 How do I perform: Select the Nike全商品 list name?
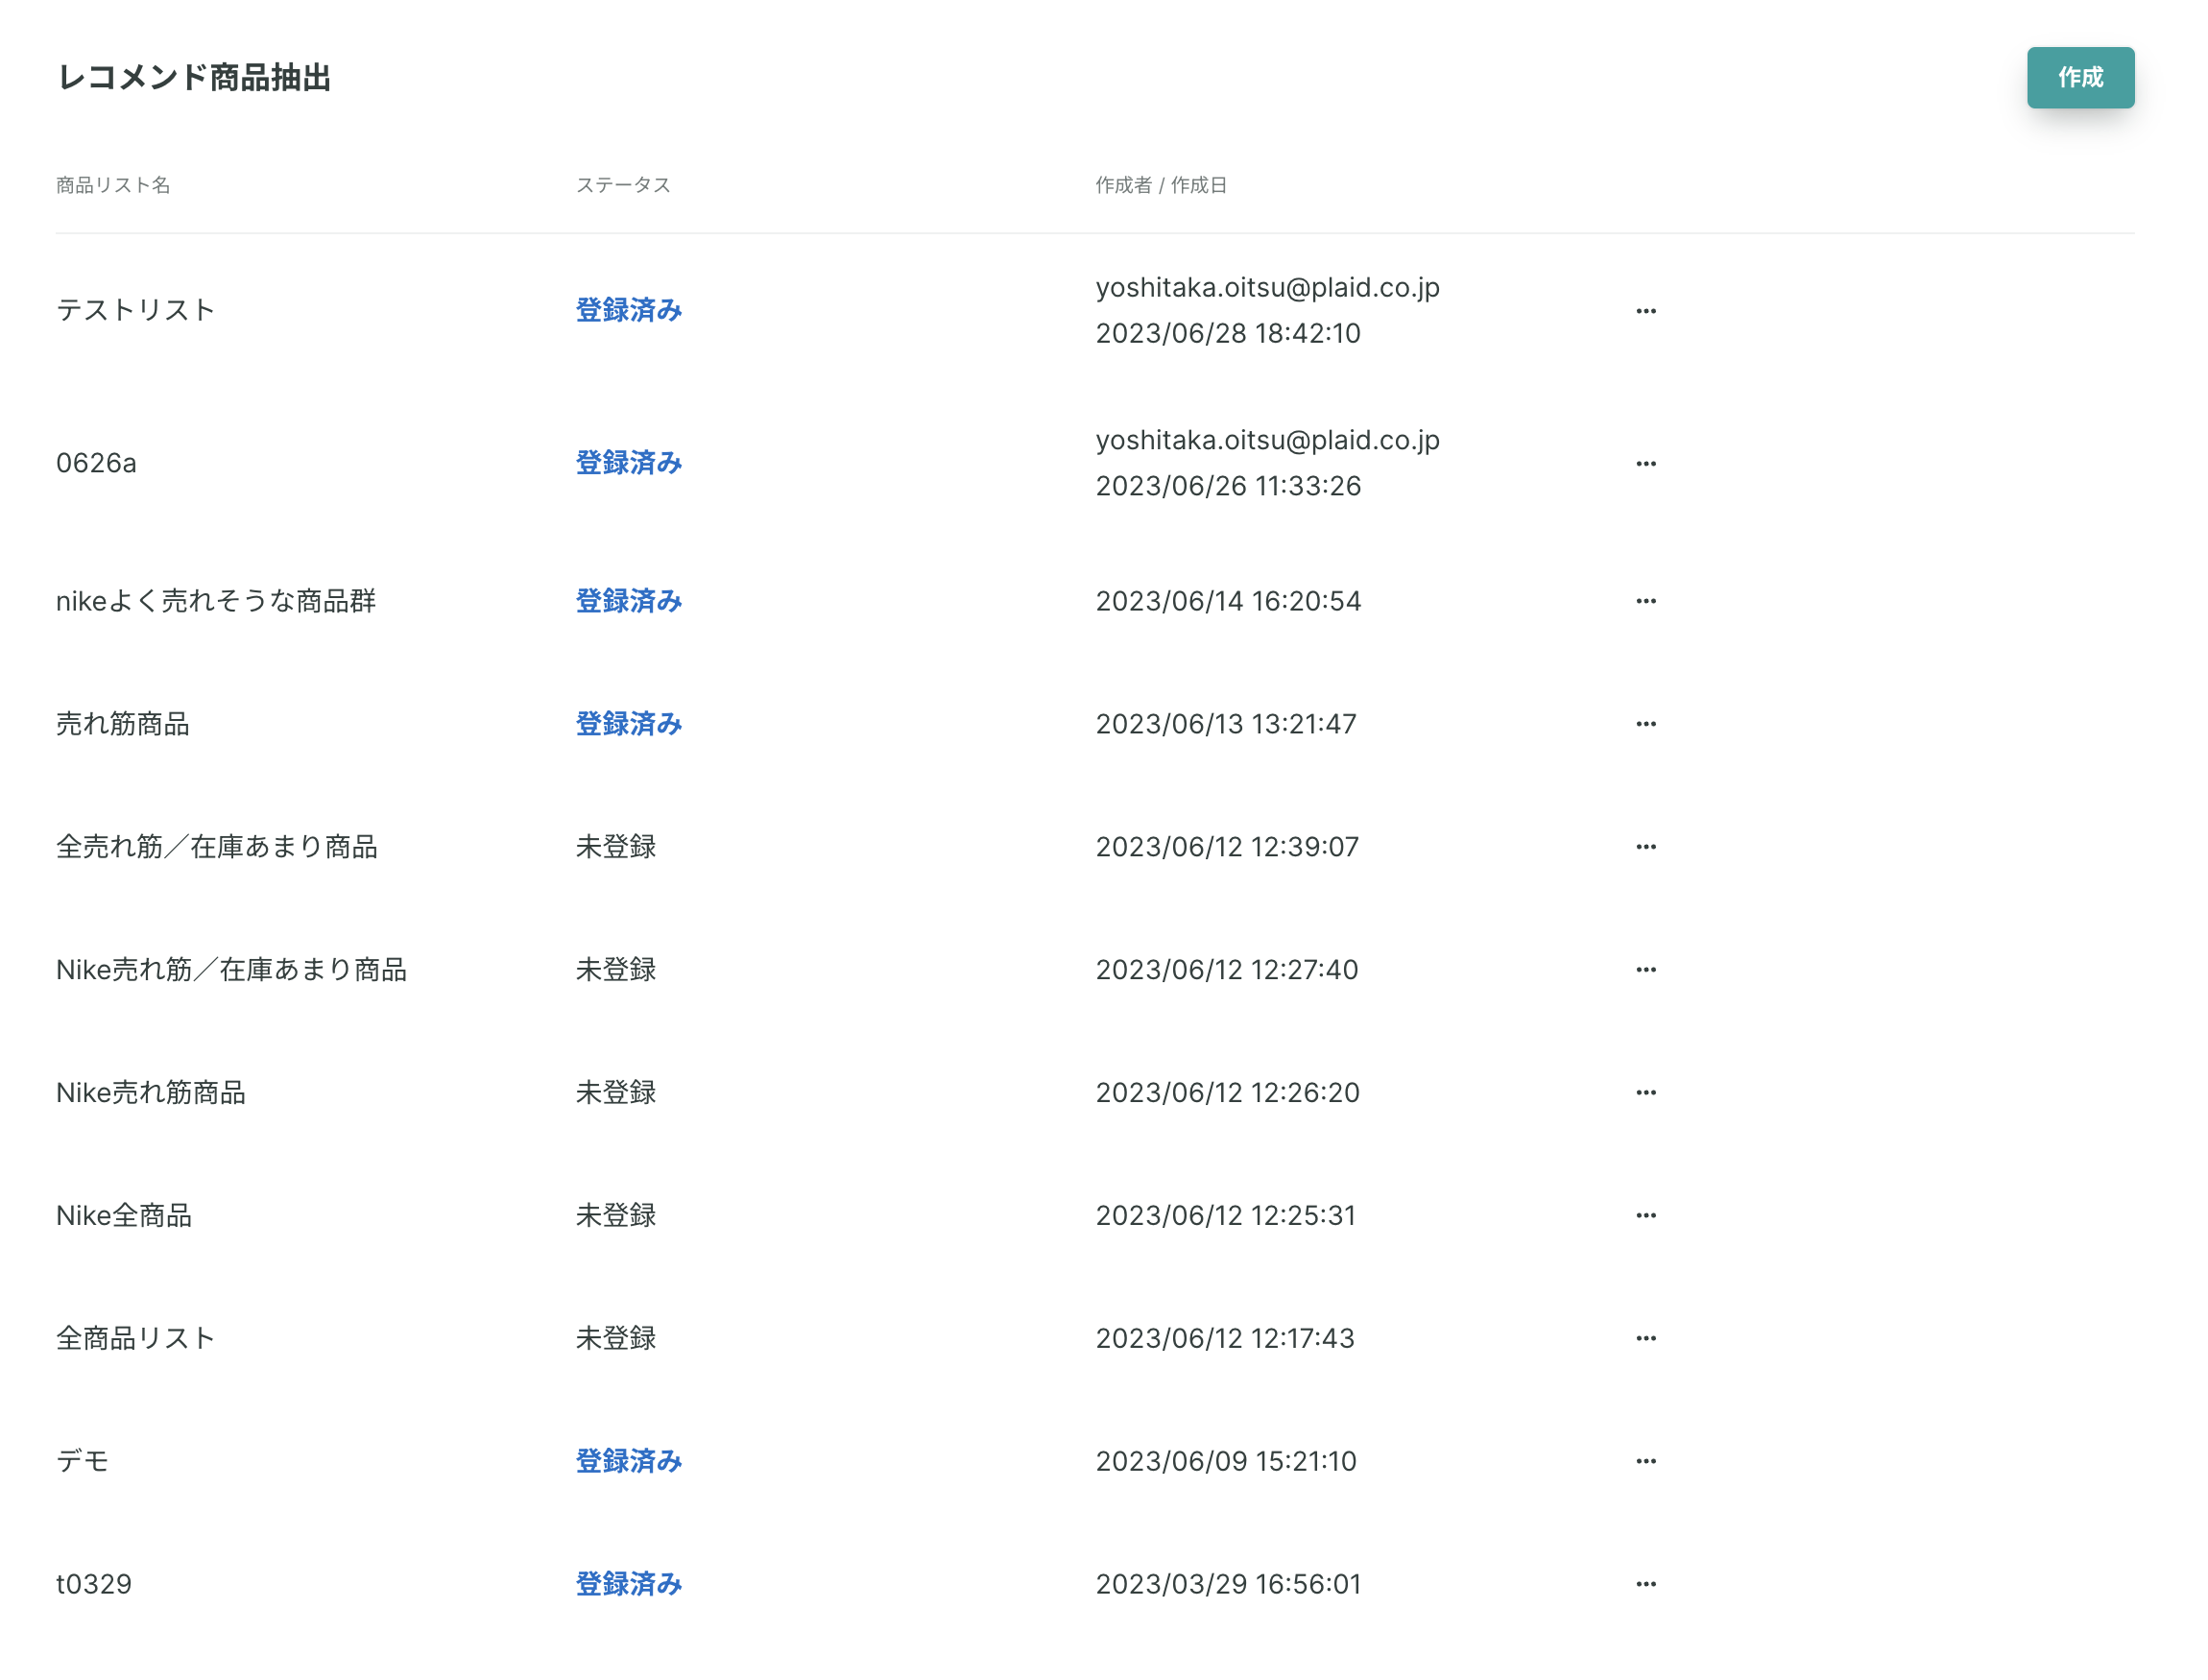(x=124, y=1215)
